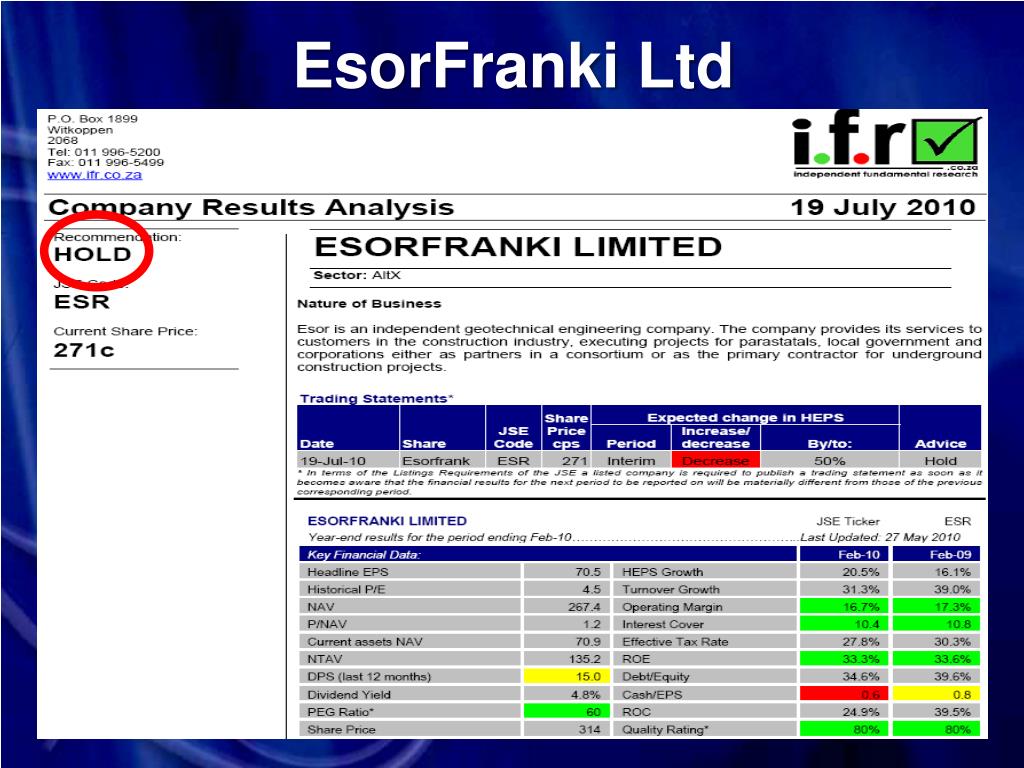The image size is (1024, 768).
Task: Click the 'Hold' advice cell in table
Action: click(940, 461)
